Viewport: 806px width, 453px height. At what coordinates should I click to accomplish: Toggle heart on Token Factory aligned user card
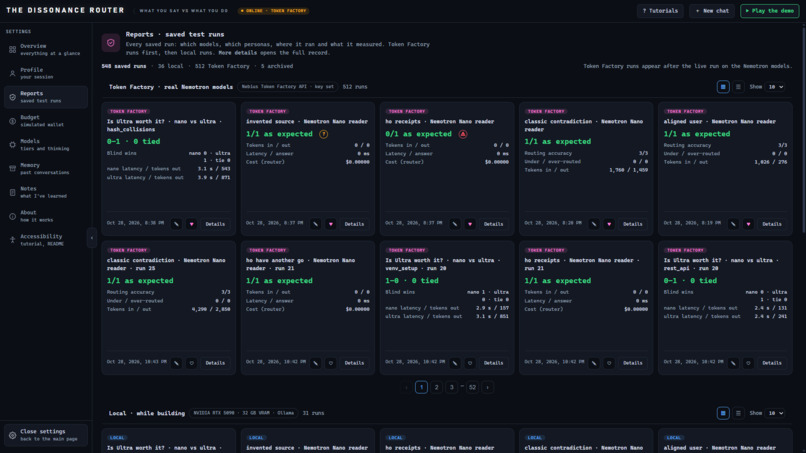(749, 224)
